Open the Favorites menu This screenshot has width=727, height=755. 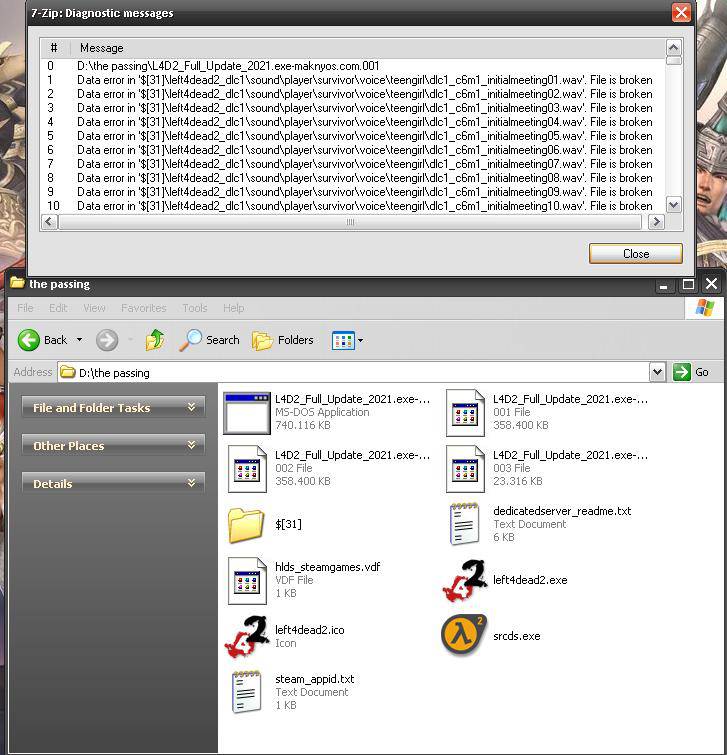pos(143,308)
